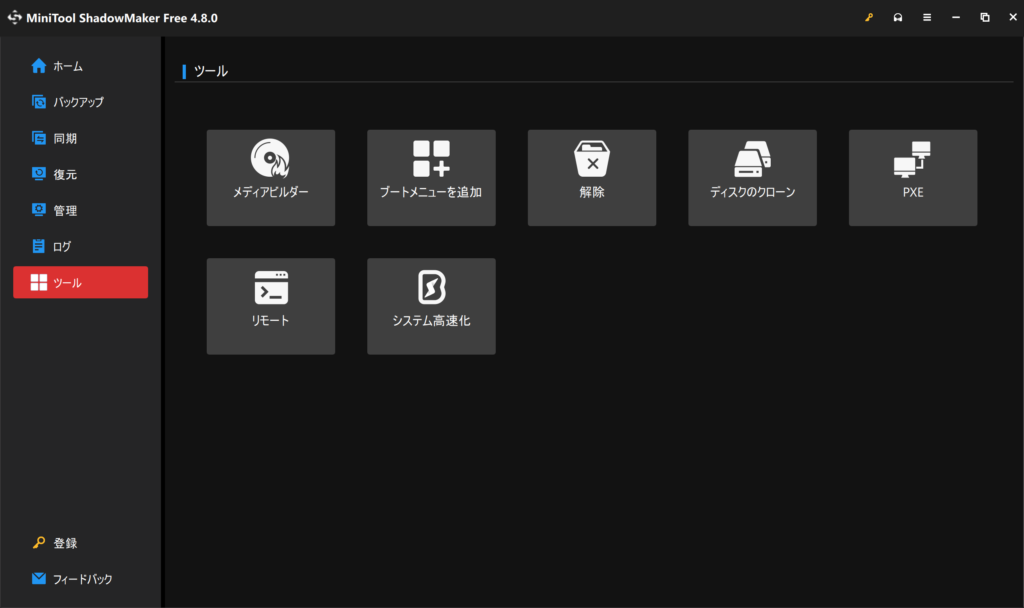Click the 登録 link with key icon
The width and height of the screenshot is (1024, 608).
pyautogui.click(x=65, y=543)
